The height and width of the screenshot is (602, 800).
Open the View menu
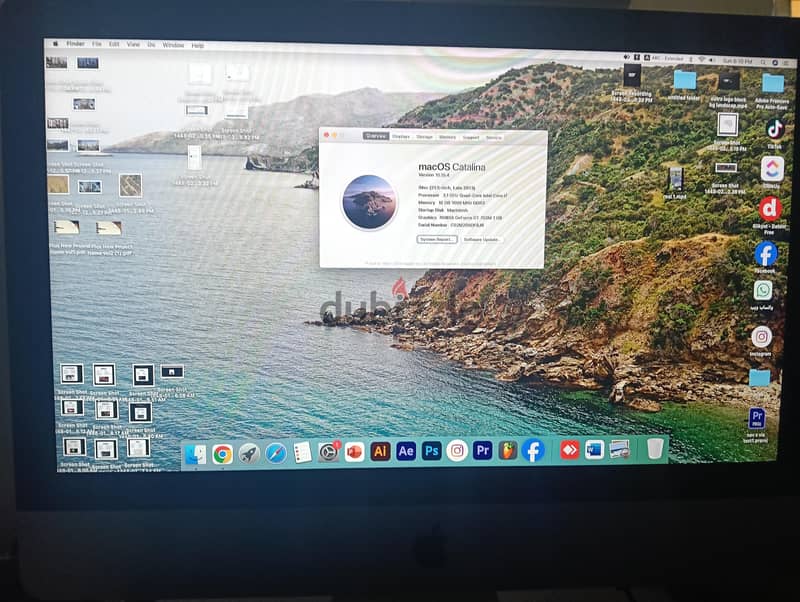coord(133,44)
